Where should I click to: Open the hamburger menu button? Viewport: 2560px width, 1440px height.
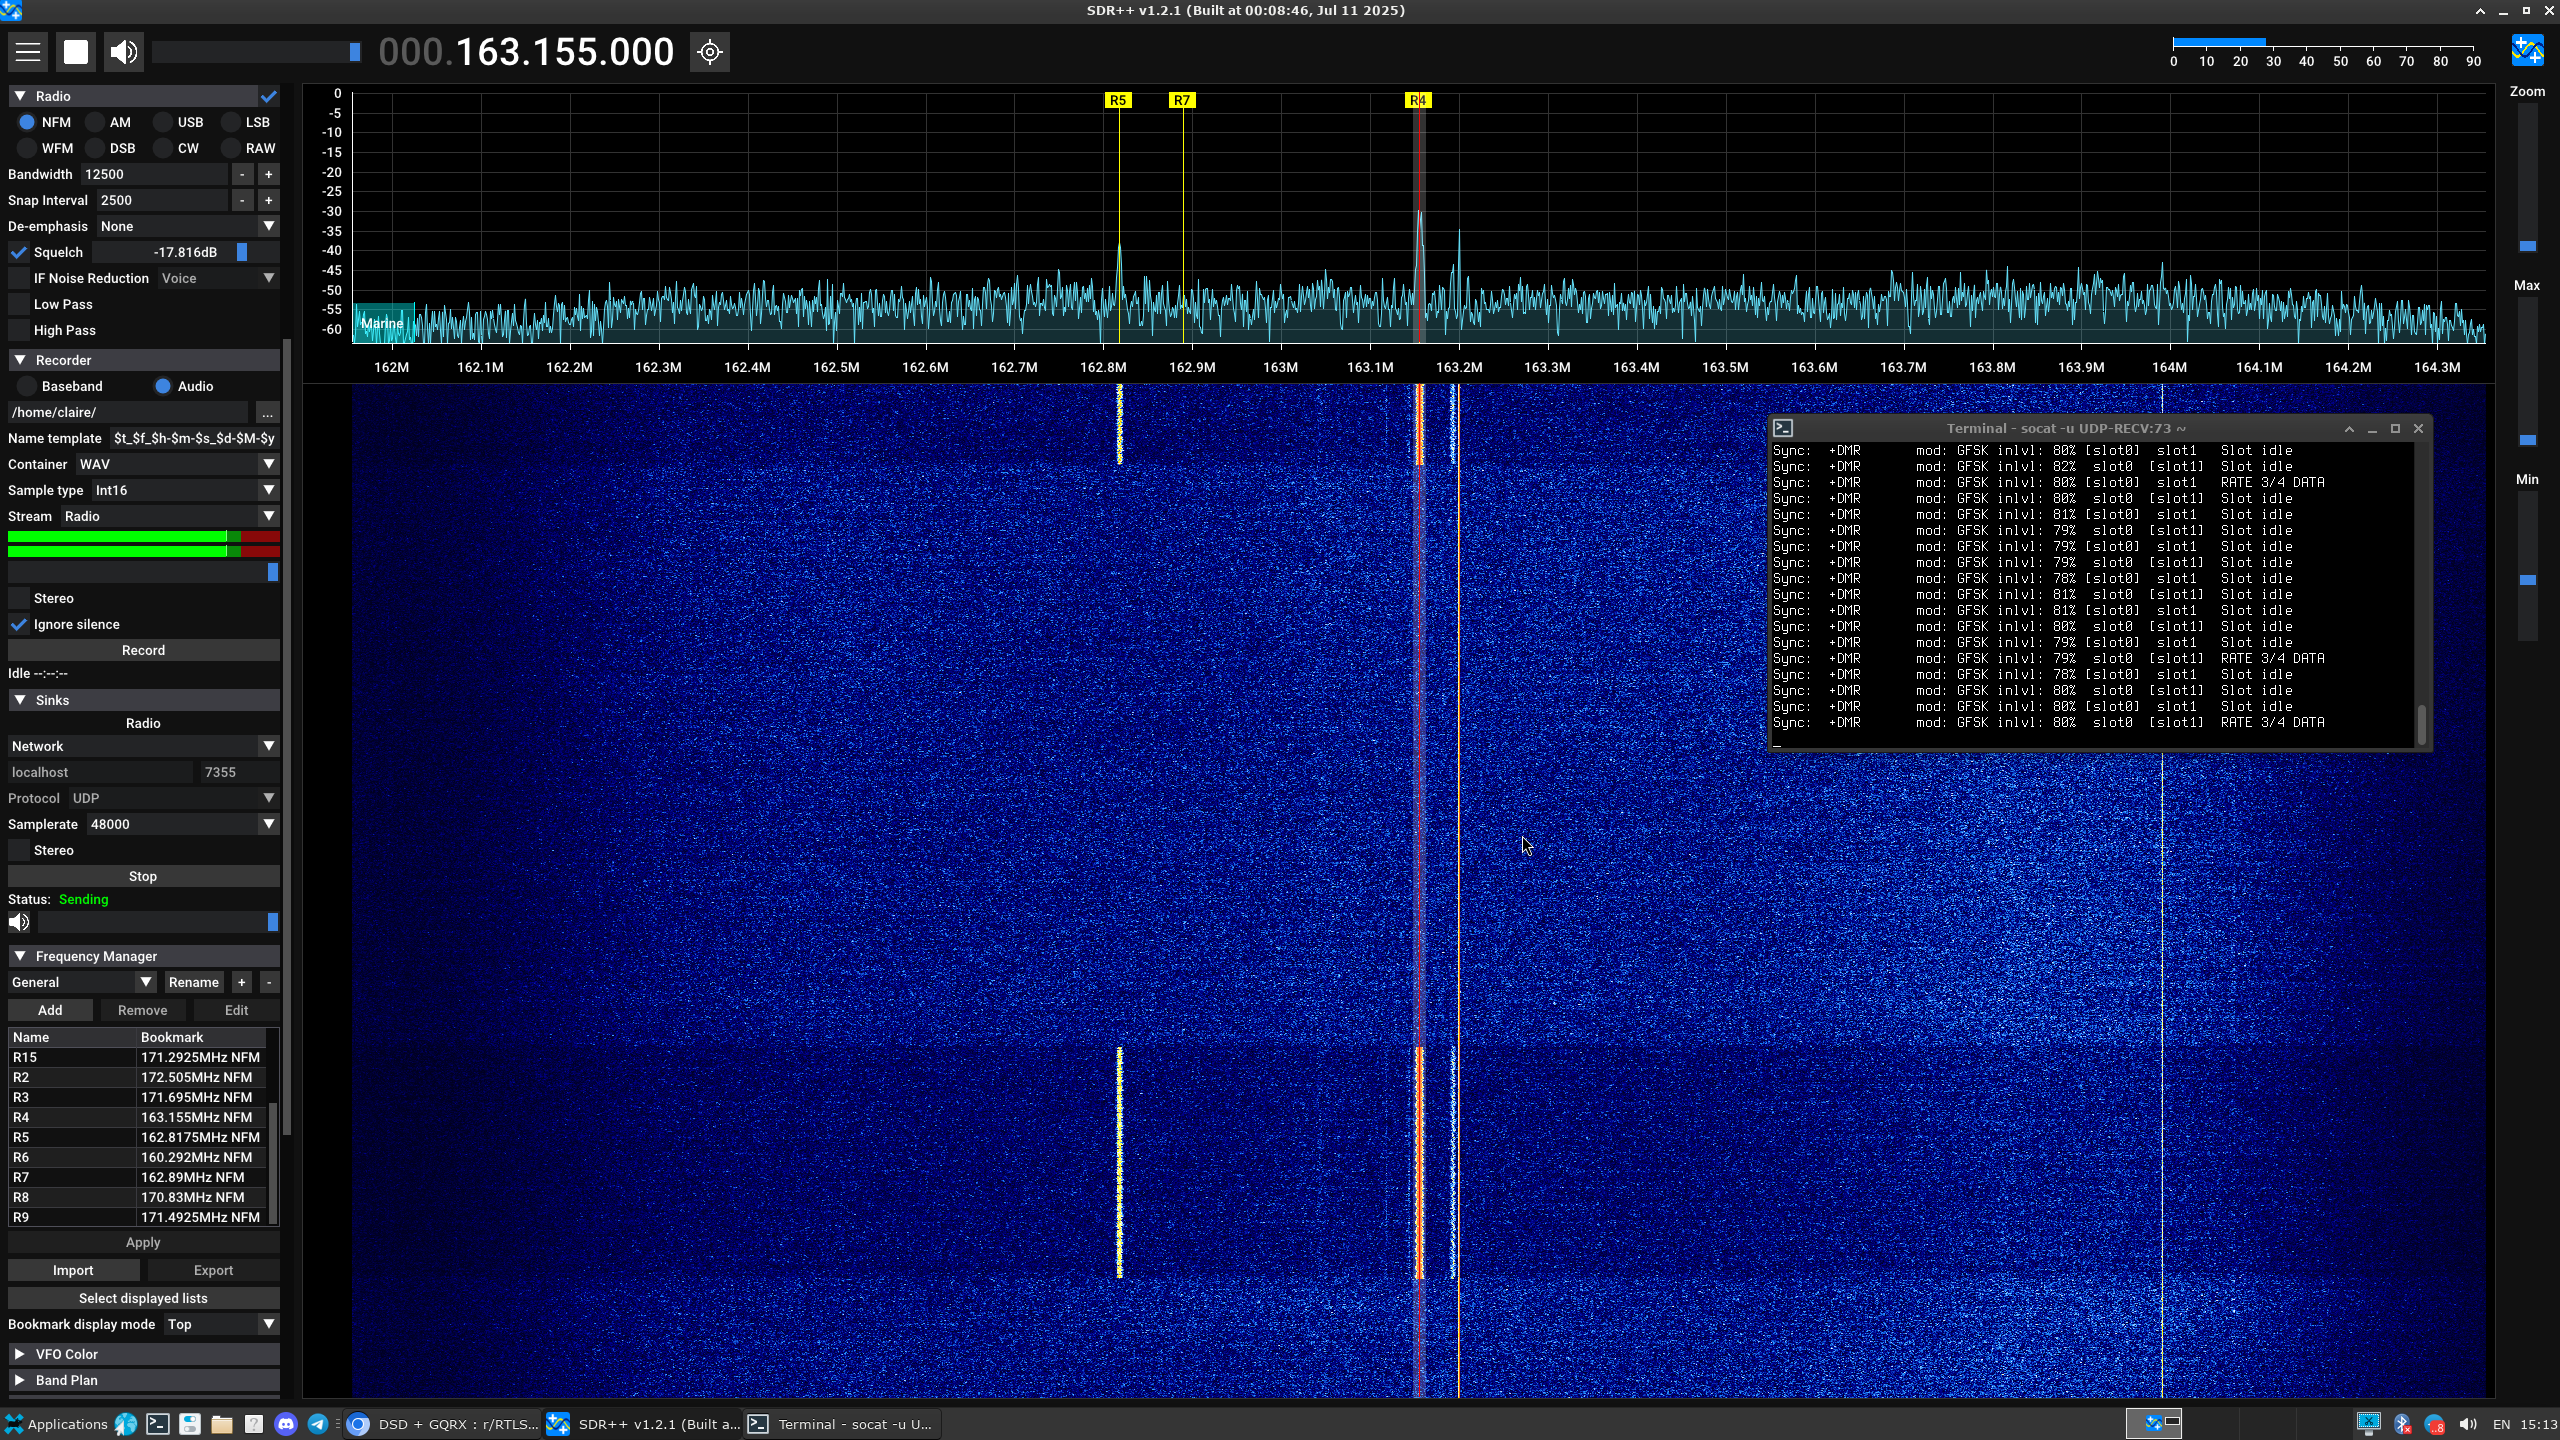(x=28, y=52)
